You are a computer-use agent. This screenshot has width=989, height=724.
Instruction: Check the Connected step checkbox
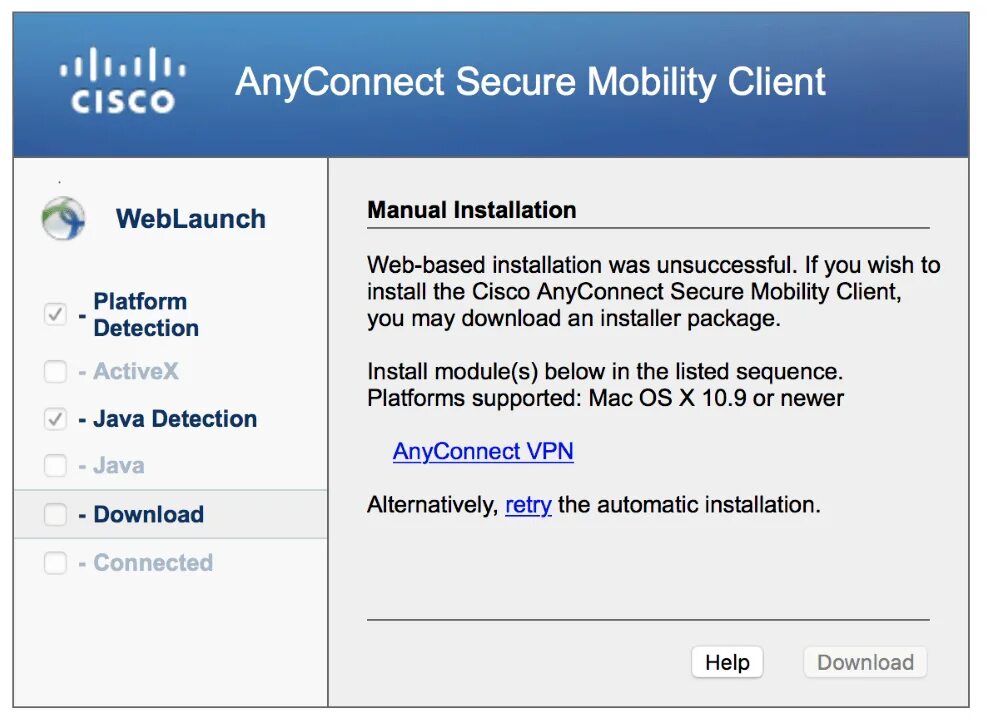point(55,563)
